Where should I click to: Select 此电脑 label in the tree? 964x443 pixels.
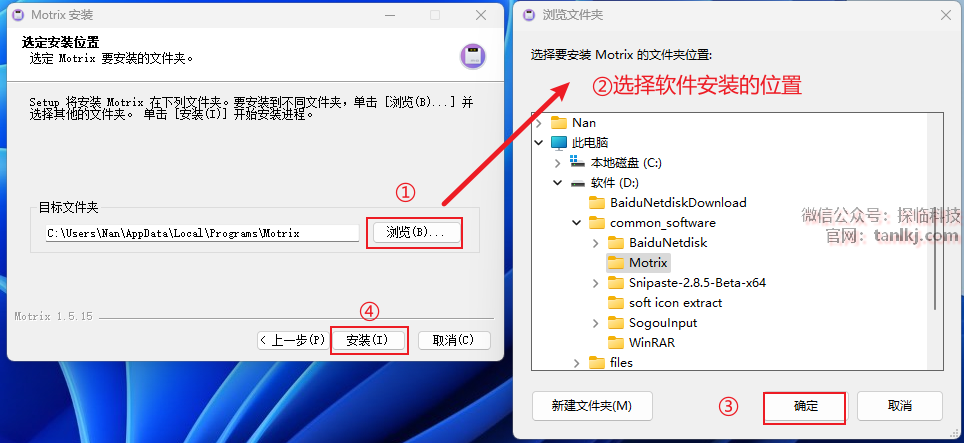tap(590, 143)
